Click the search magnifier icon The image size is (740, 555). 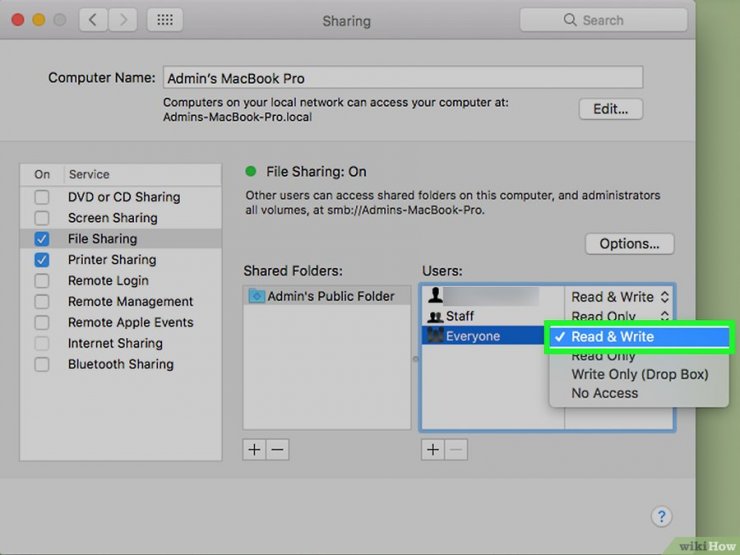click(x=570, y=20)
